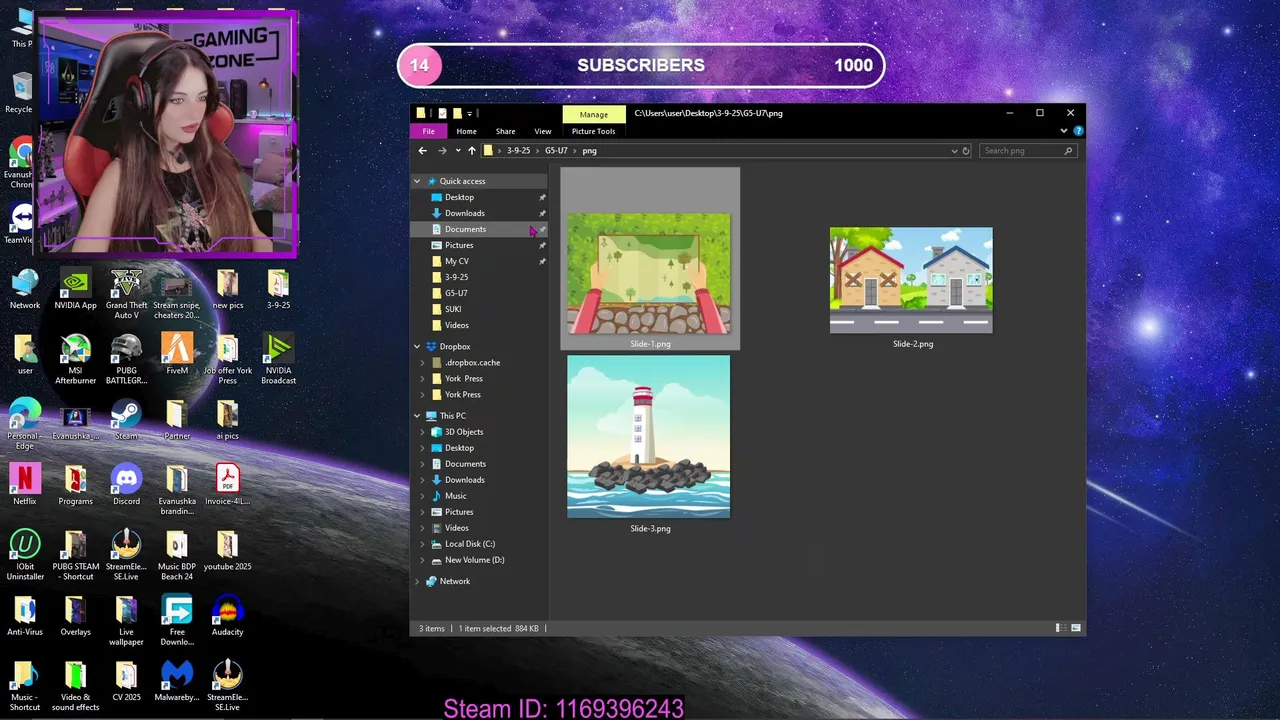Viewport: 1280px width, 720px height.
Task: Go up one folder level in Explorer
Action: [472, 151]
